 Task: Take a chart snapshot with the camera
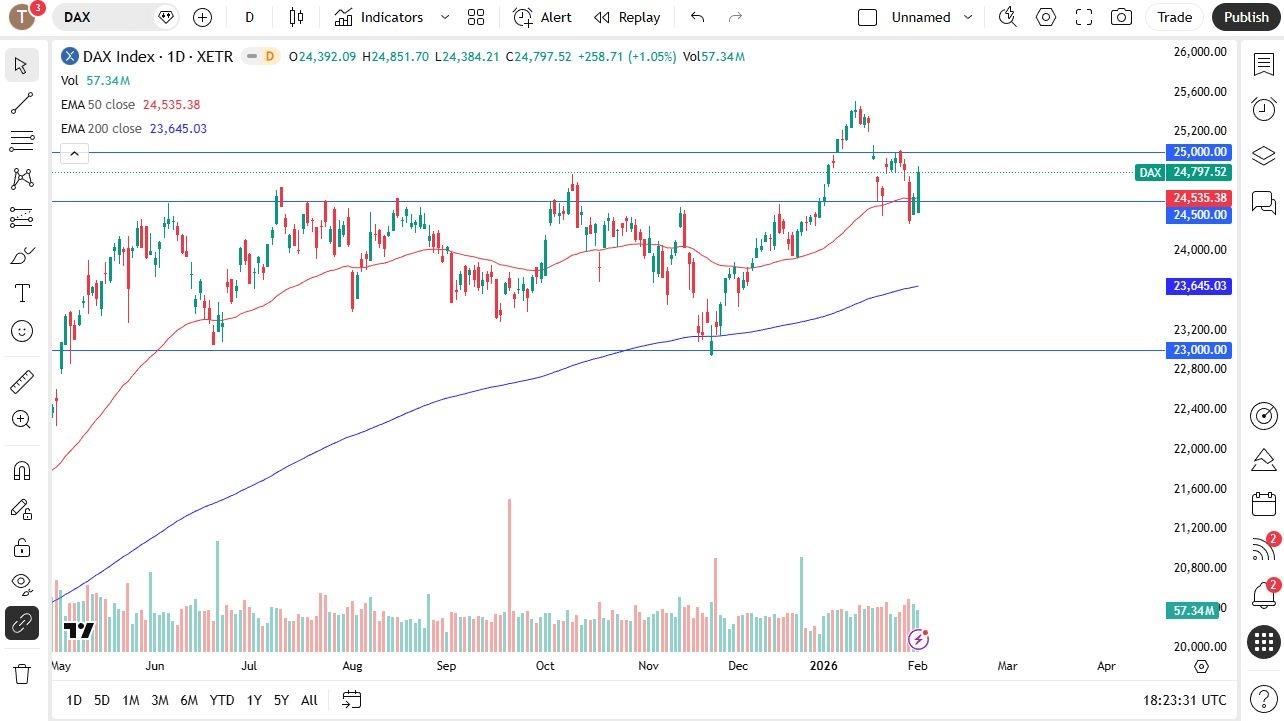click(1120, 17)
